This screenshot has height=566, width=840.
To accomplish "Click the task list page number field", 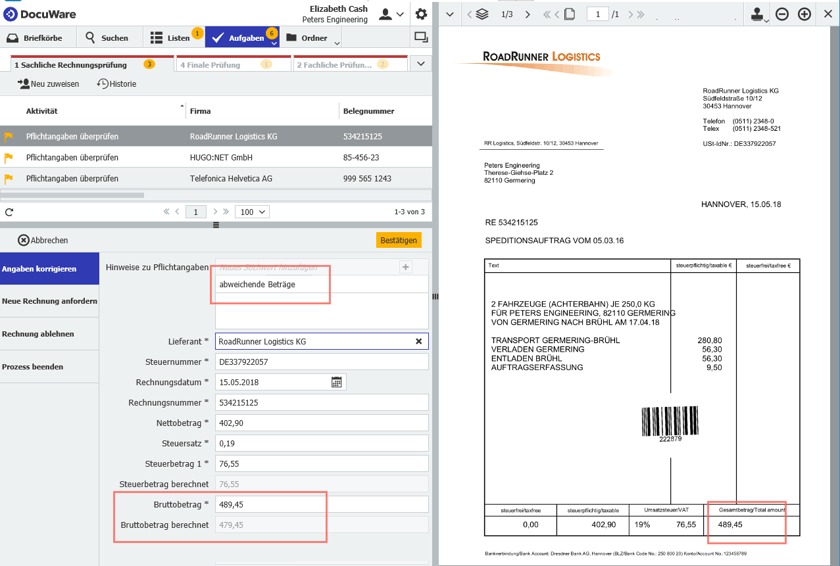I will tap(196, 212).
